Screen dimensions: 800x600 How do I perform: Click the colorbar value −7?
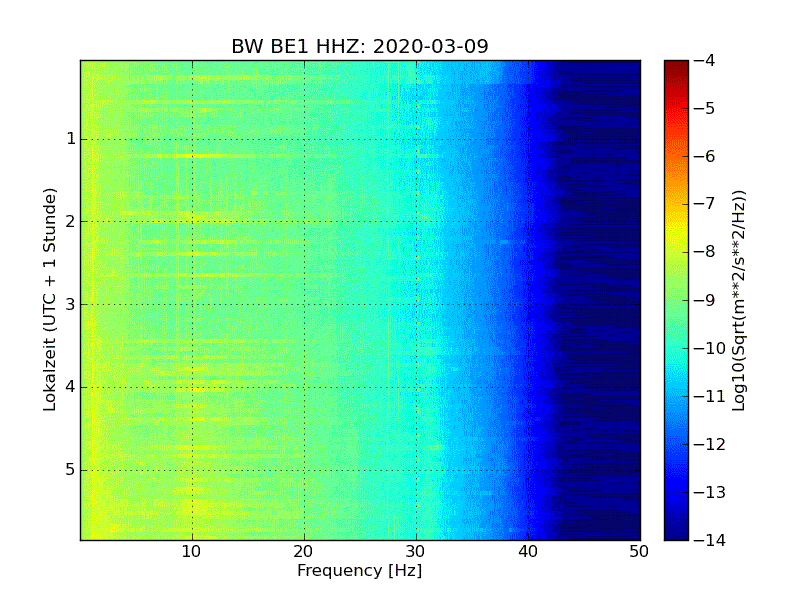pyautogui.click(x=705, y=204)
